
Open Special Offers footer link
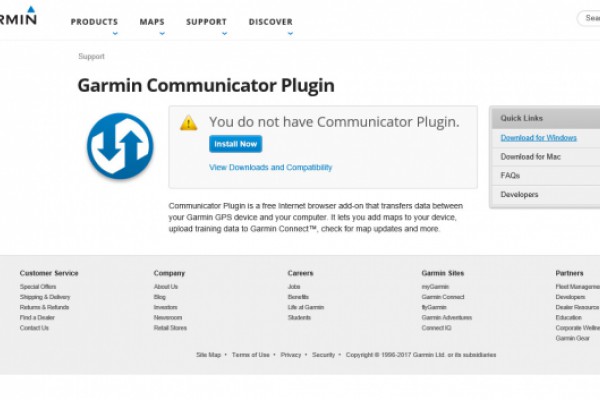[38, 287]
